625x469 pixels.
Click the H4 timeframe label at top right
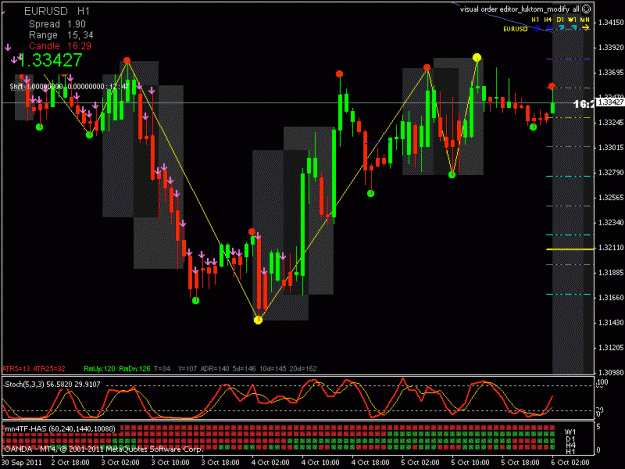click(x=548, y=20)
